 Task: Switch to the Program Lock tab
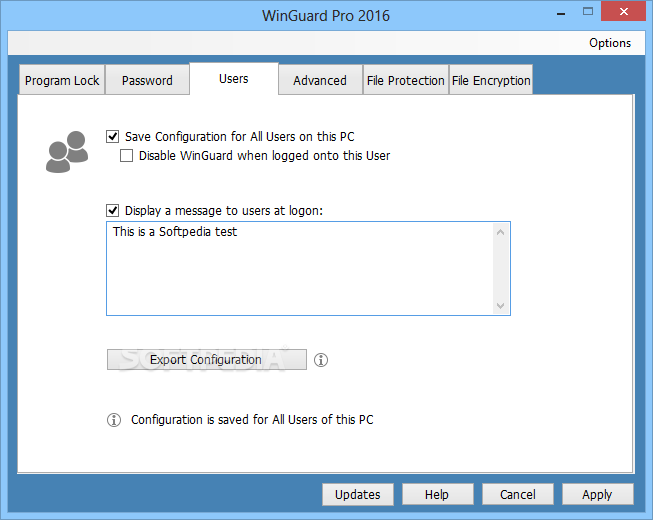coord(62,80)
